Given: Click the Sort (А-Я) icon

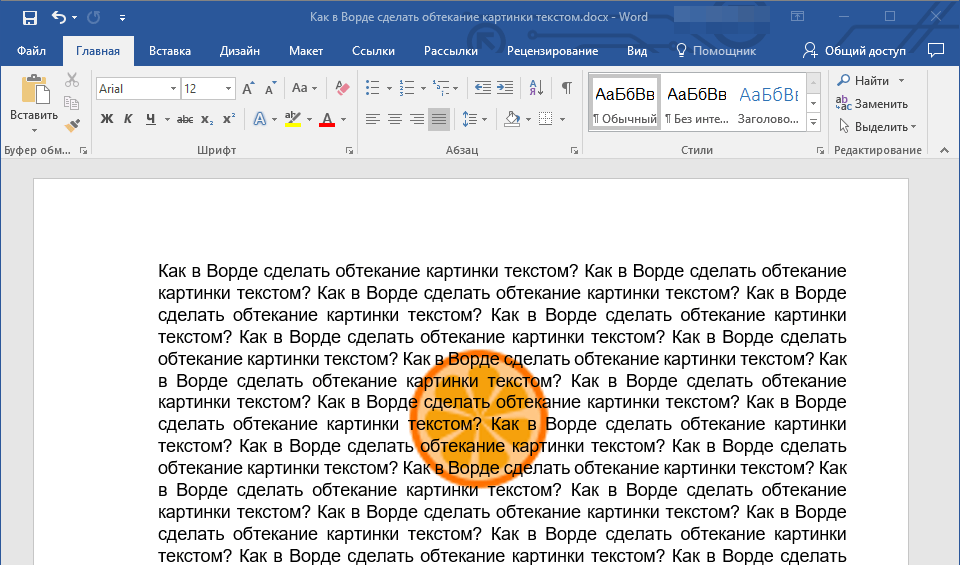Looking at the screenshot, I should pyautogui.click(x=535, y=88).
